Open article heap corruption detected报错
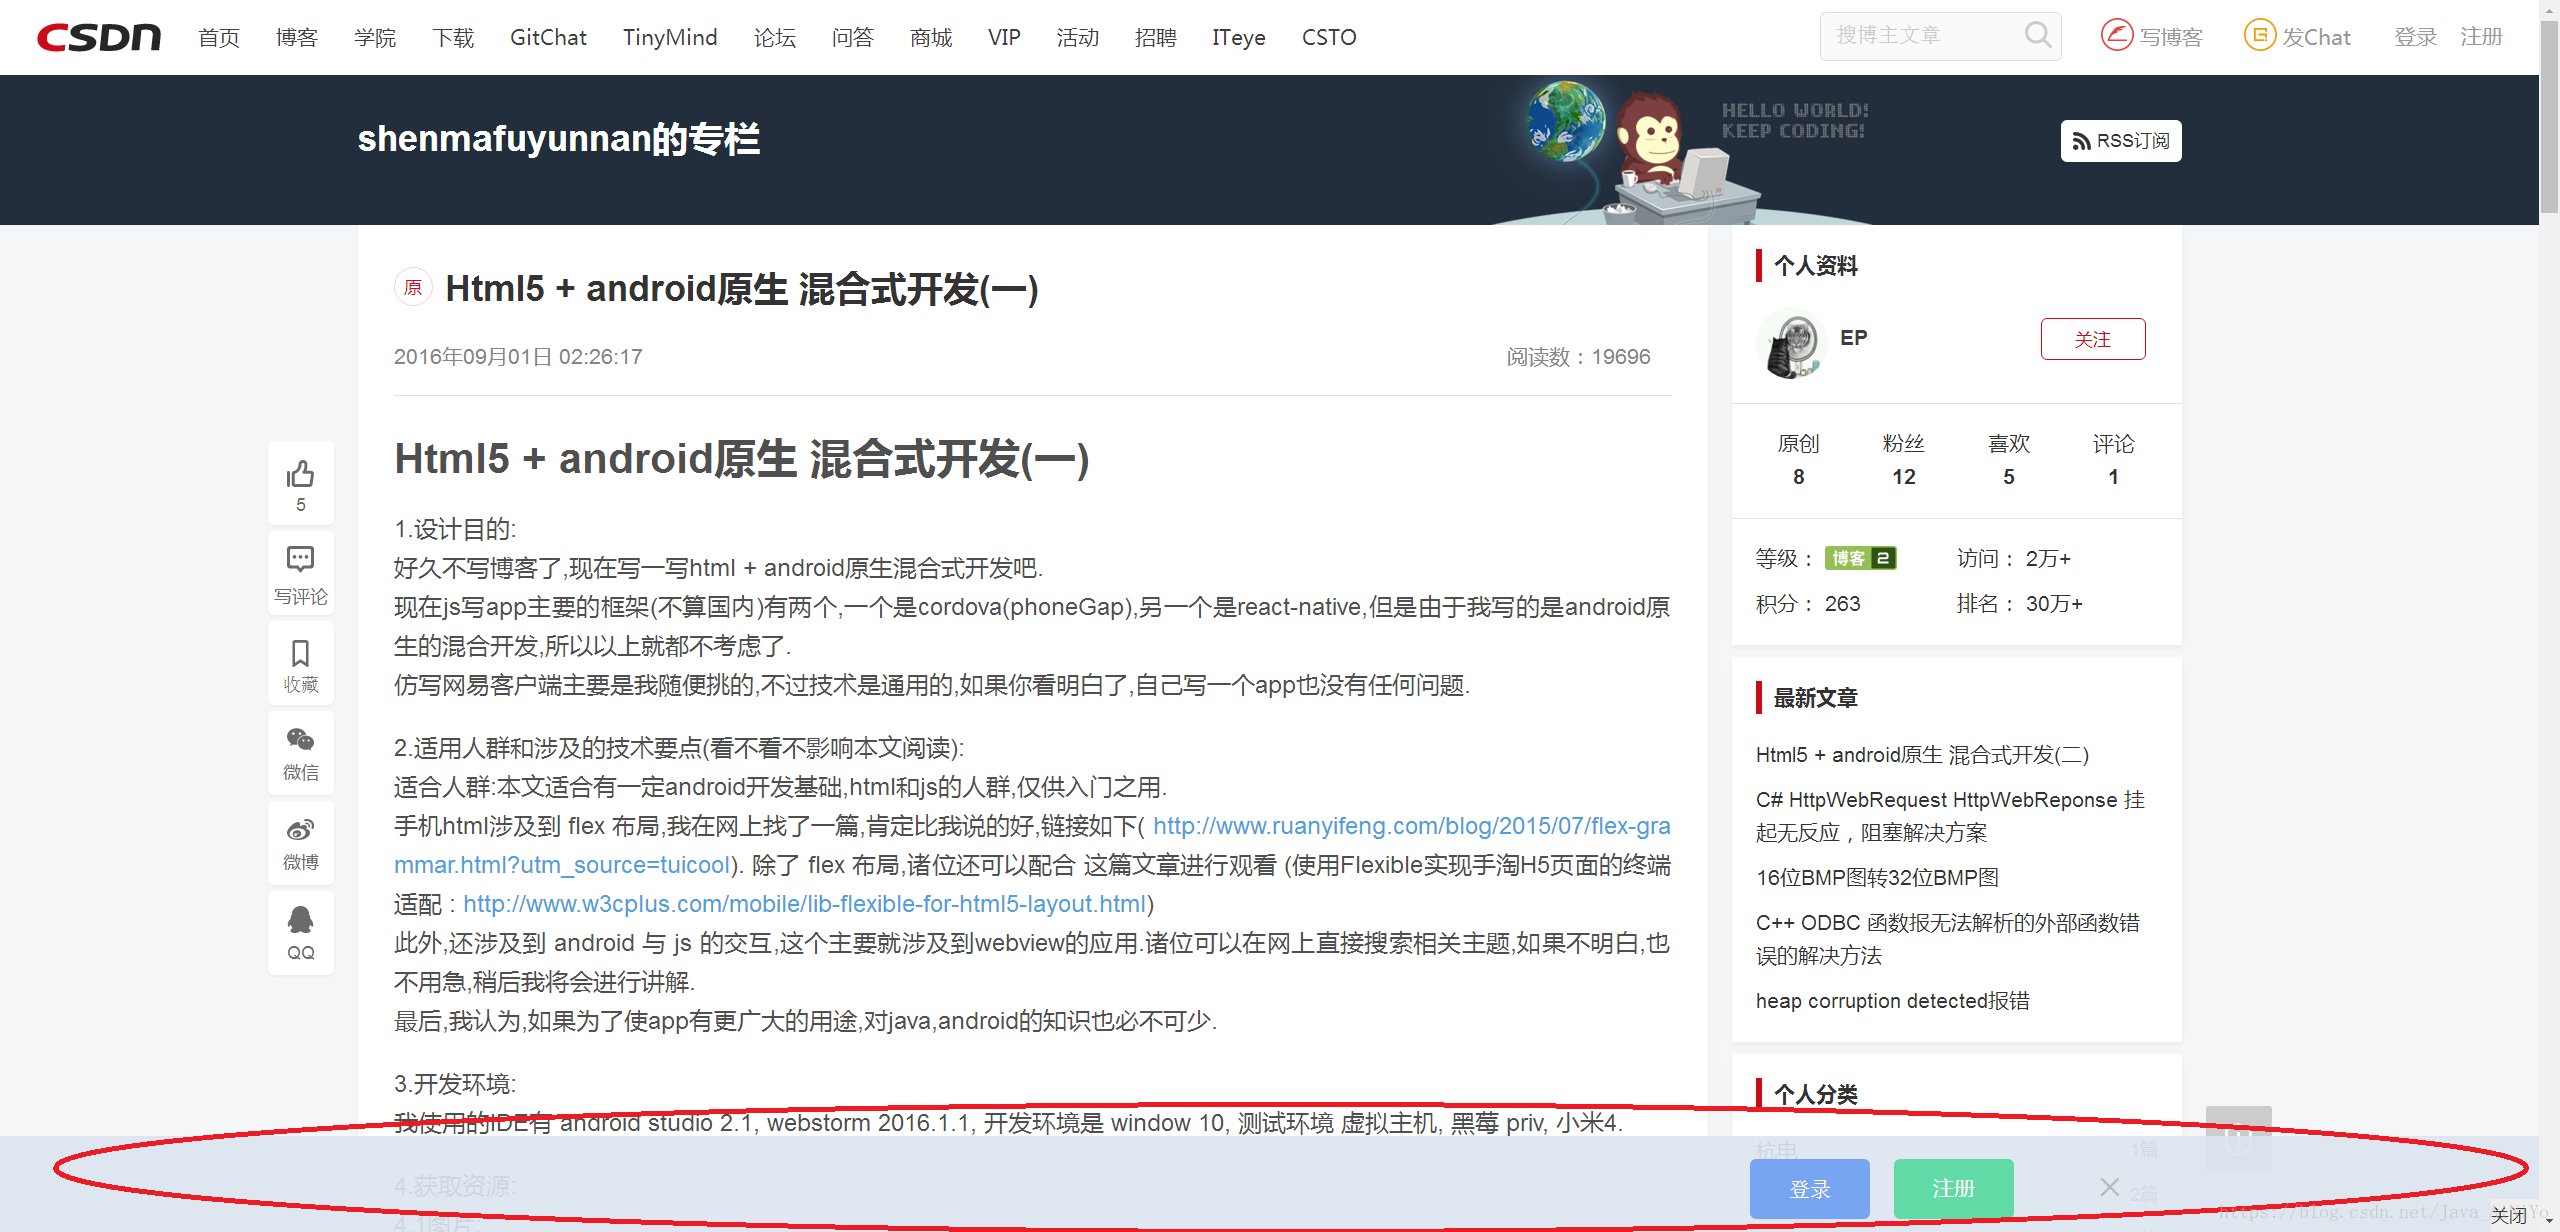The height and width of the screenshot is (1232, 2560). (x=1893, y=1001)
